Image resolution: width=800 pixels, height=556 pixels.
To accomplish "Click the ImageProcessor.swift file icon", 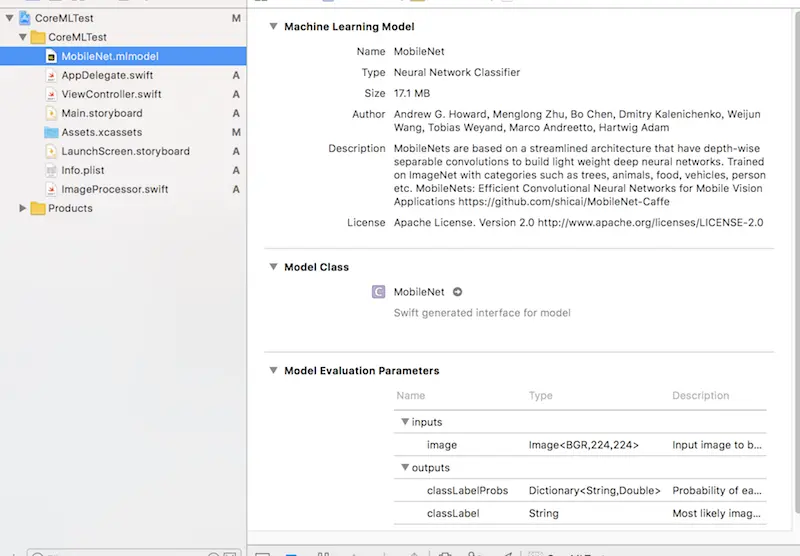I will click(51, 189).
